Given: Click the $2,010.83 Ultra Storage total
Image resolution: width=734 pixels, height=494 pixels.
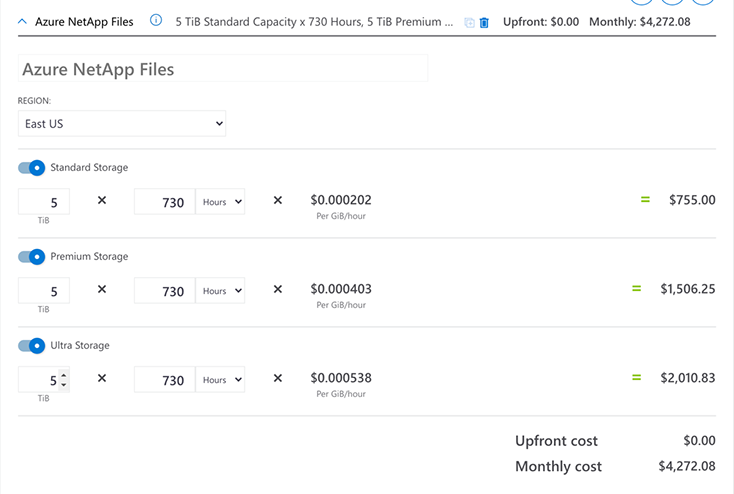Looking at the screenshot, I should click(x=688, y=378).
